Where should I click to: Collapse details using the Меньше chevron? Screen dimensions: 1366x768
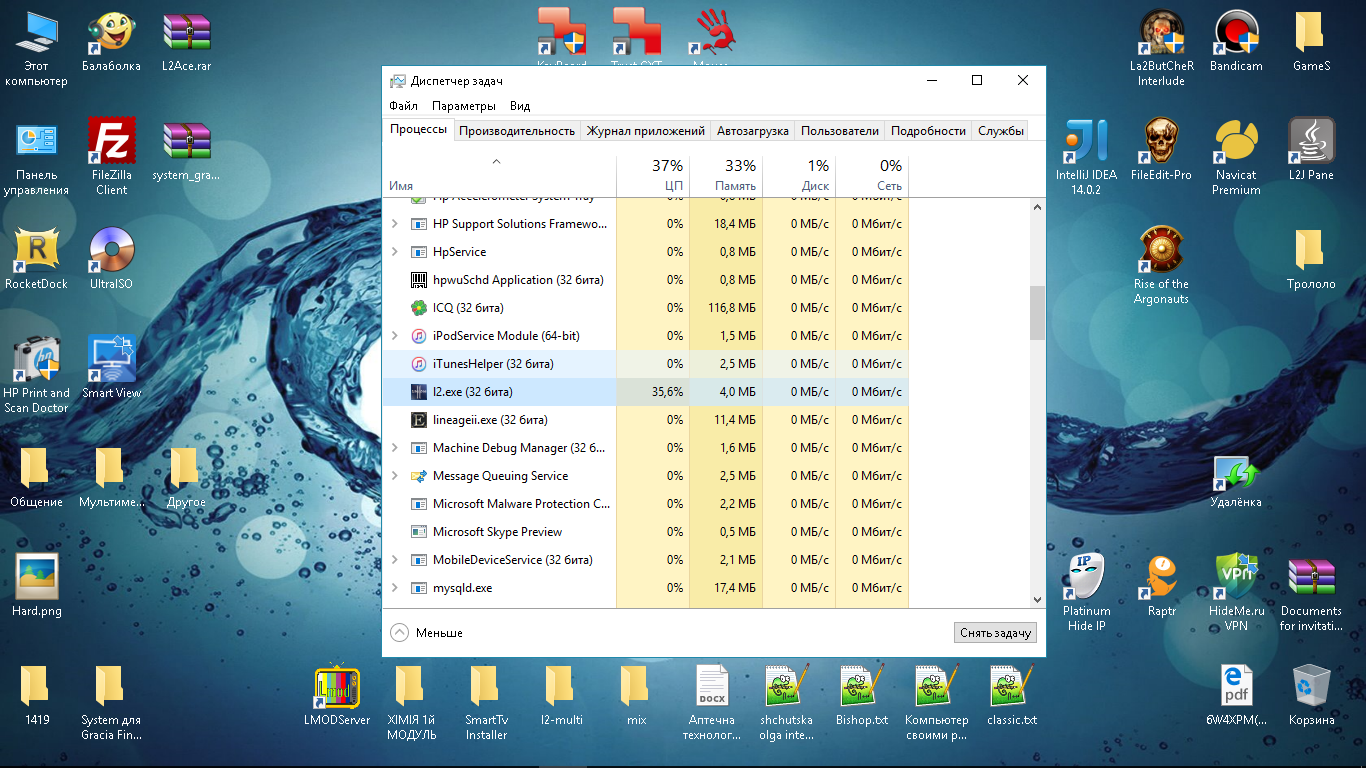point(400,632)
